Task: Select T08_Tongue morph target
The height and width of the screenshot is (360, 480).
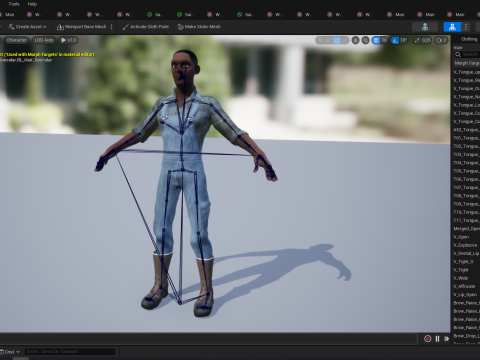Action: pos(466,196)
